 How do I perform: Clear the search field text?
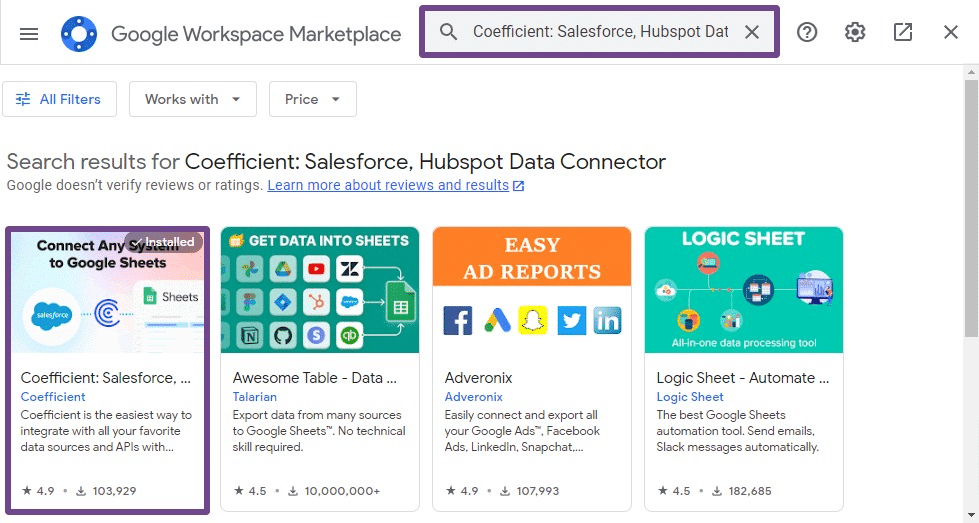pos(752,32)
